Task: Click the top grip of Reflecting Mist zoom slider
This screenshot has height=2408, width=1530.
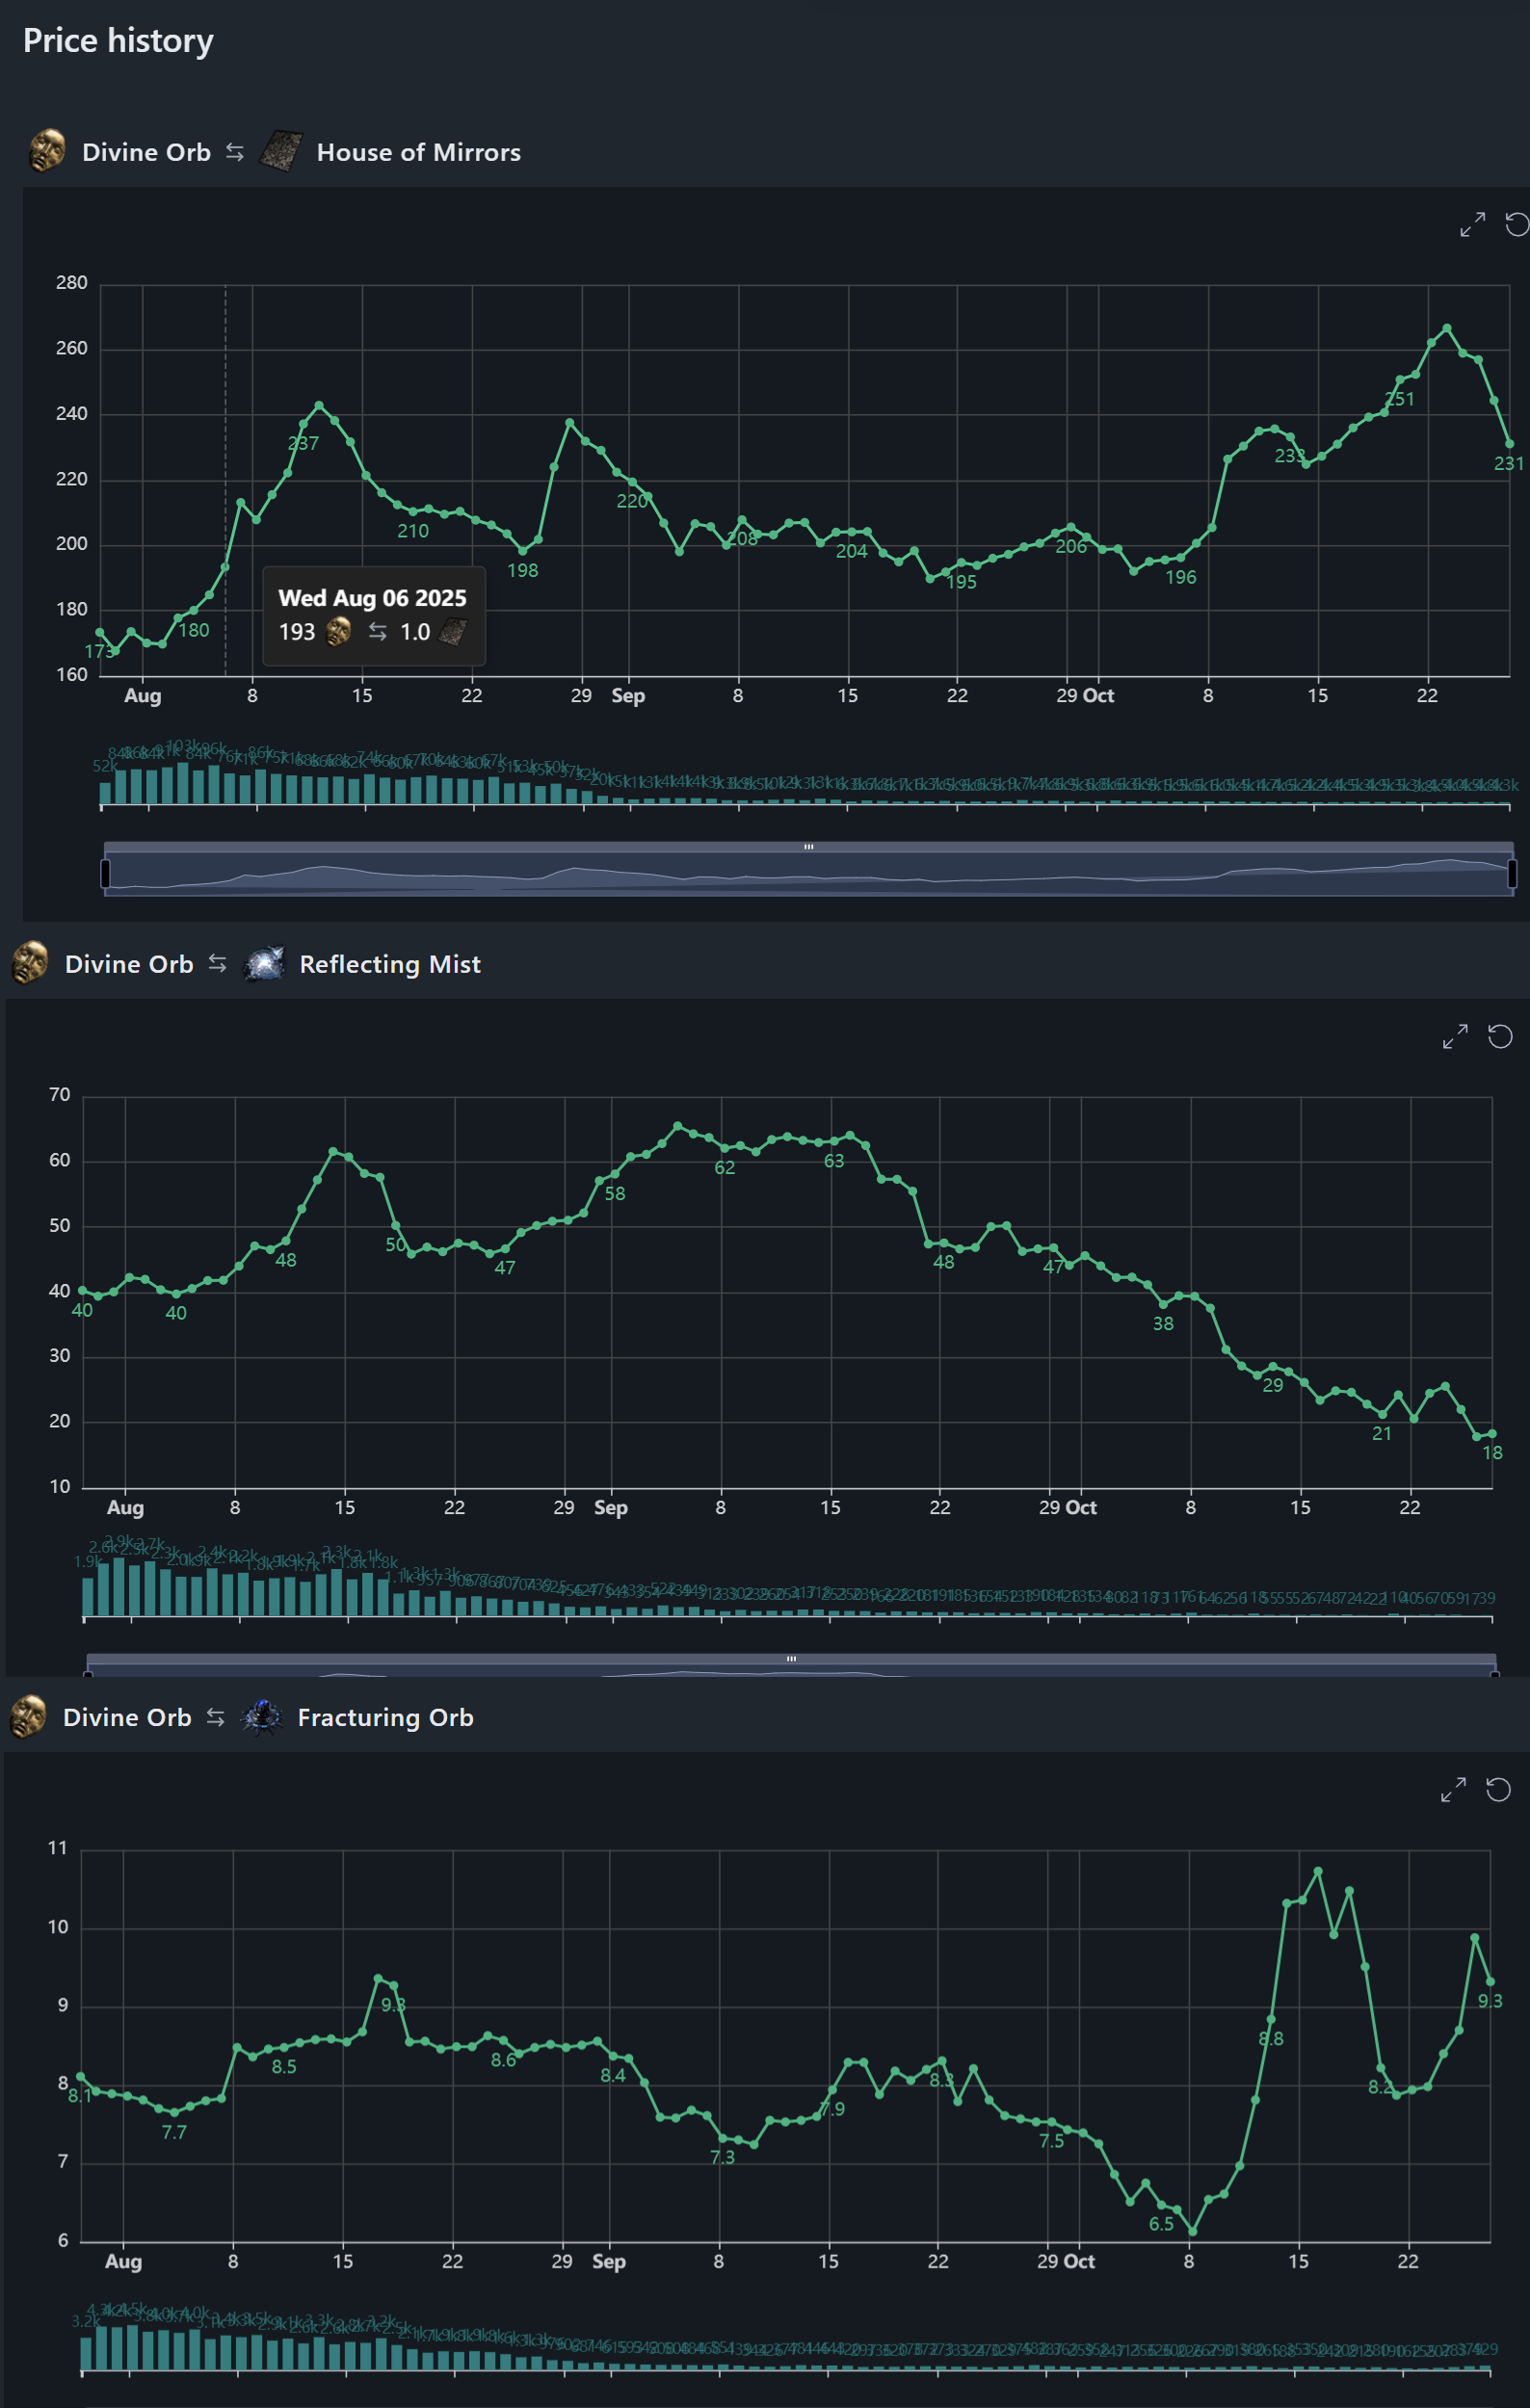Action: [x=791, y=1659]
